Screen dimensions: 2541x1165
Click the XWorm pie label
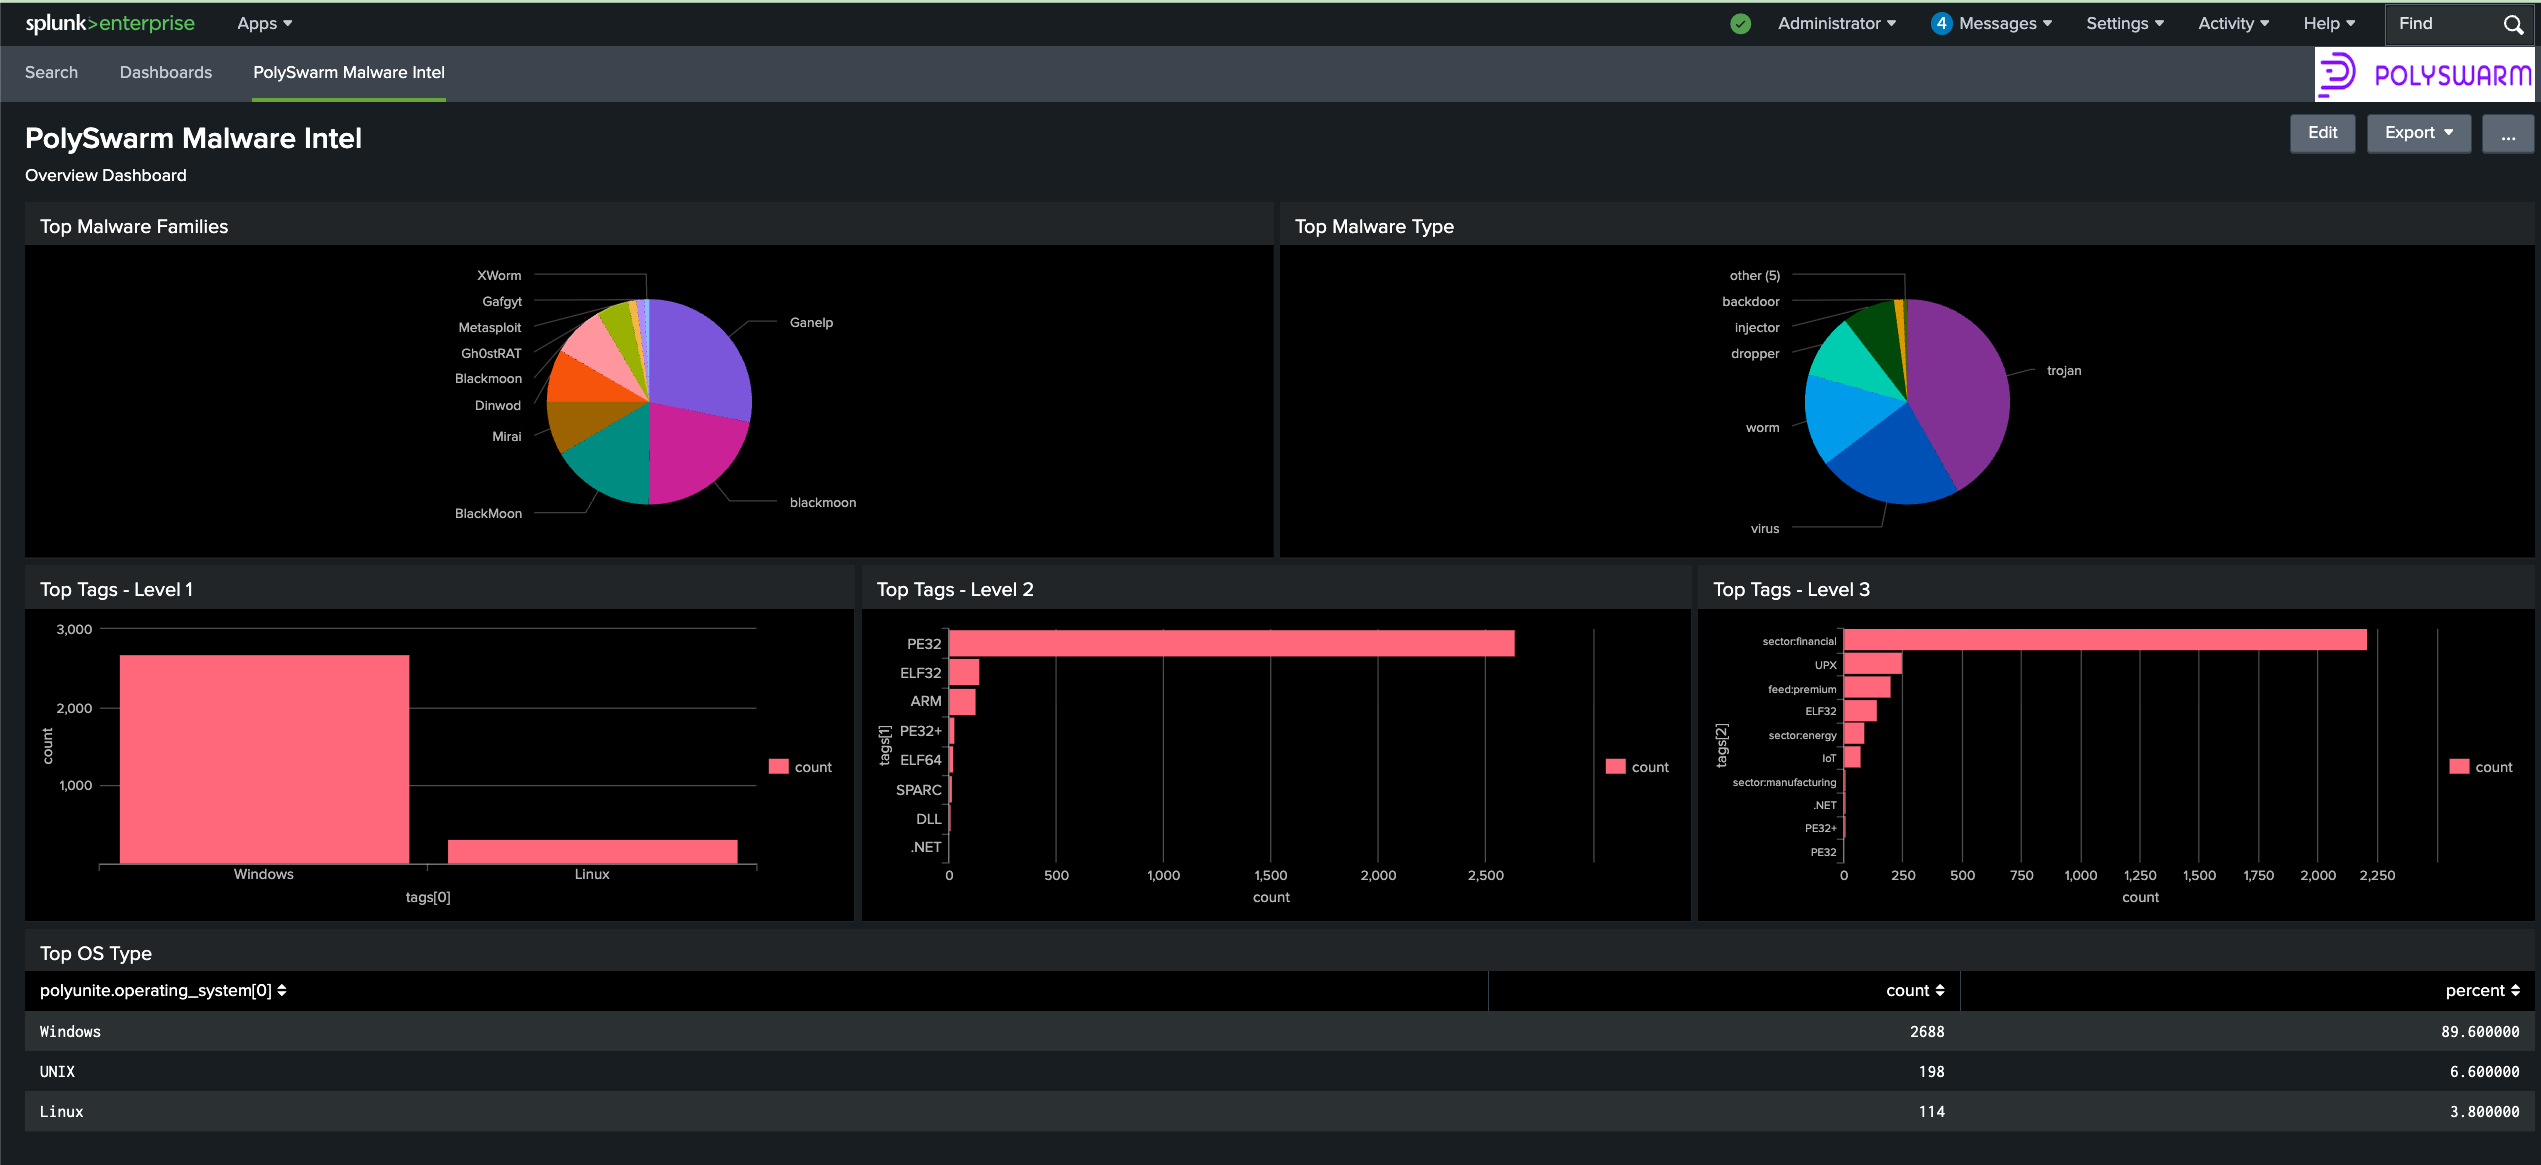(499, 275)
